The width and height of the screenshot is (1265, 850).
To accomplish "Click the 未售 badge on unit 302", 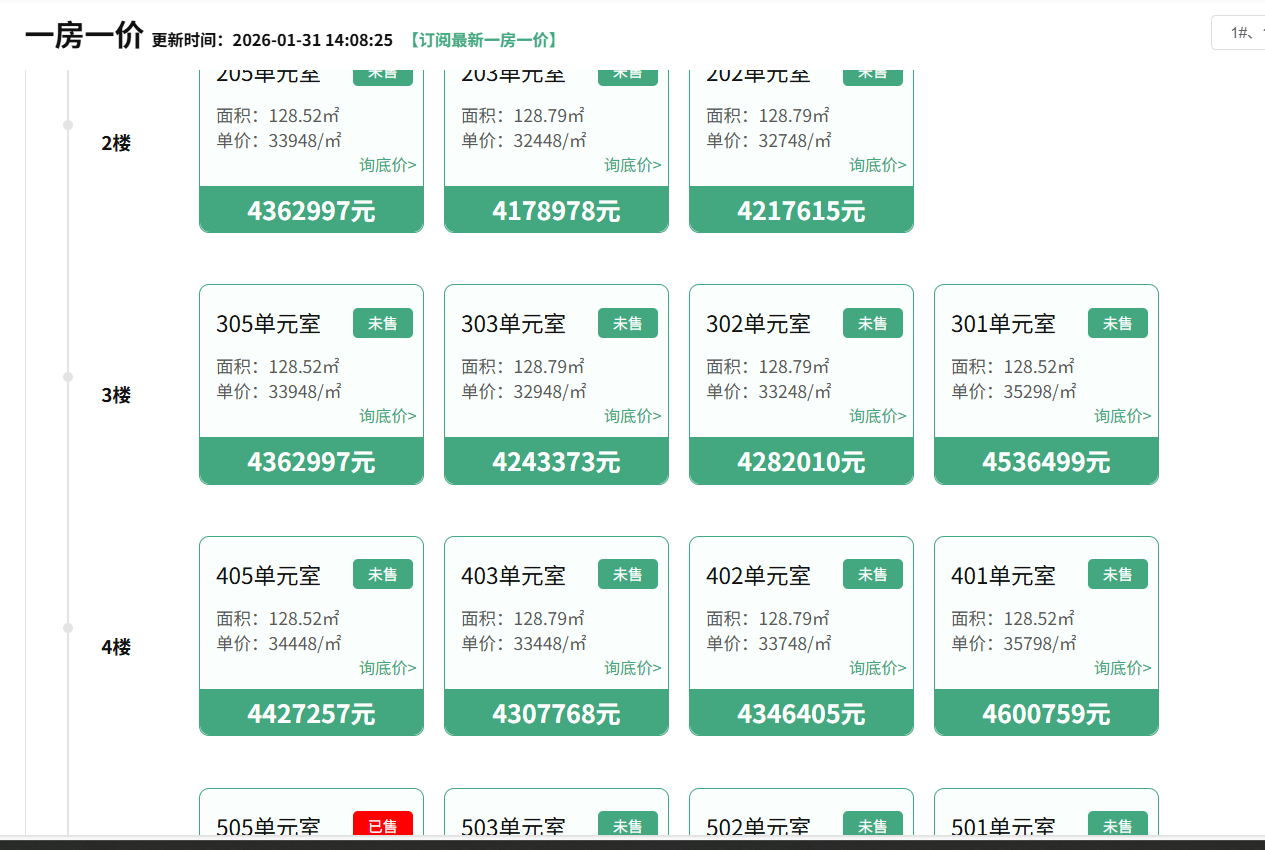I will 872,323.
